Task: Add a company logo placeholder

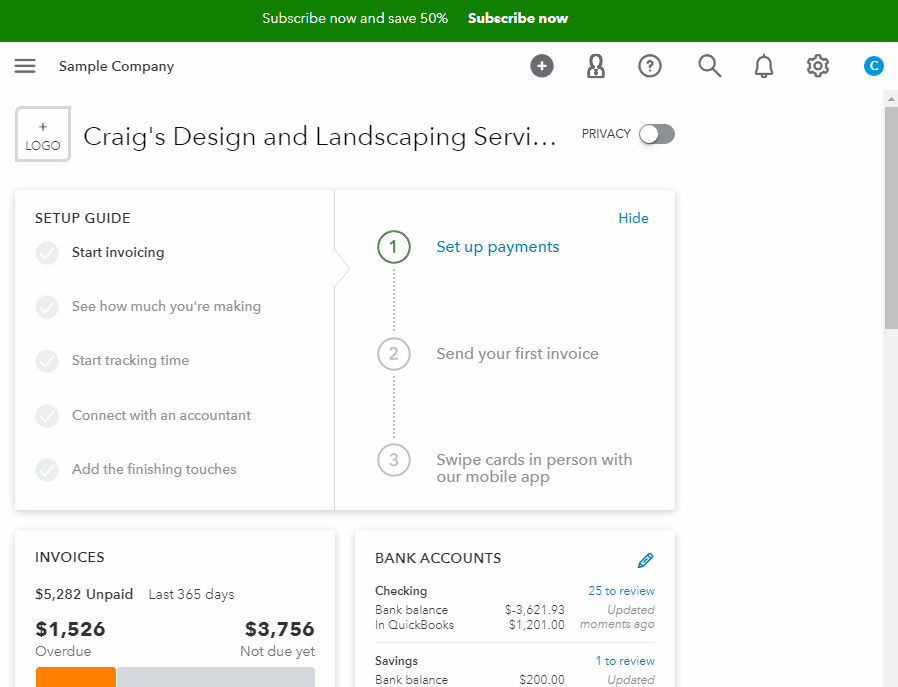Action: click(x=43, y=134)
